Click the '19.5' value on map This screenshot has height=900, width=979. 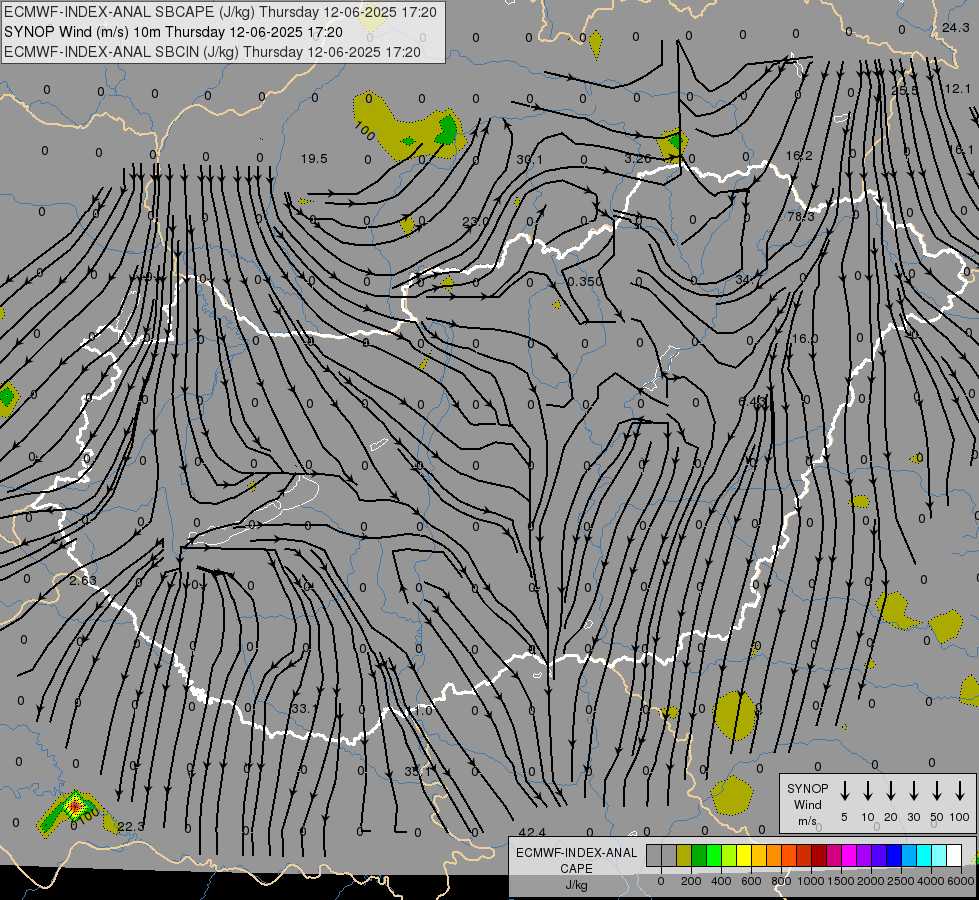click(314, 159)
